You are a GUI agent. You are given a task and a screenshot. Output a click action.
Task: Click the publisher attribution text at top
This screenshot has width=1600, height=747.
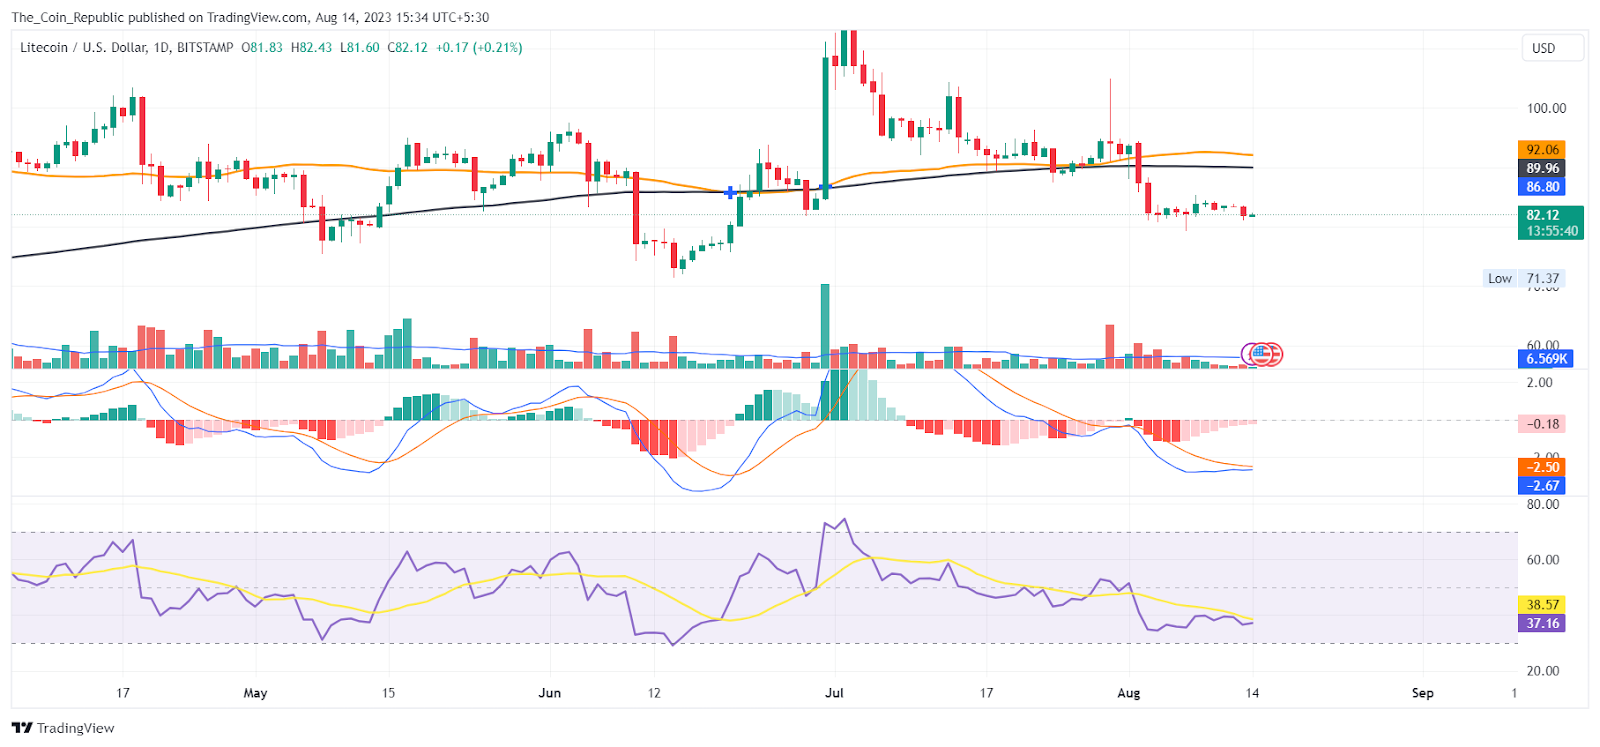250,17
